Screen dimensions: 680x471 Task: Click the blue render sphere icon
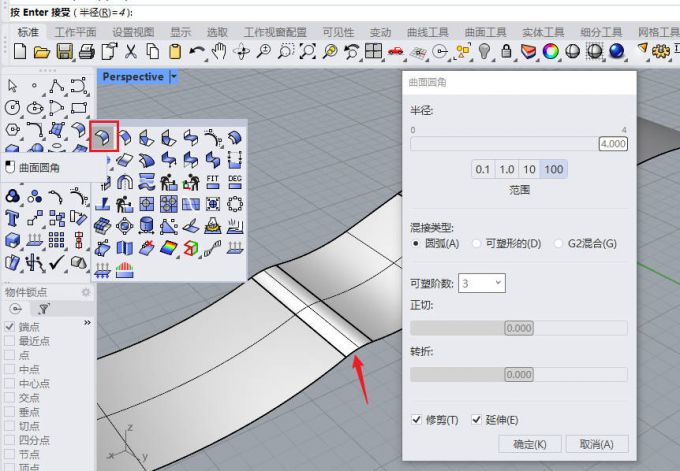[616, 52]
